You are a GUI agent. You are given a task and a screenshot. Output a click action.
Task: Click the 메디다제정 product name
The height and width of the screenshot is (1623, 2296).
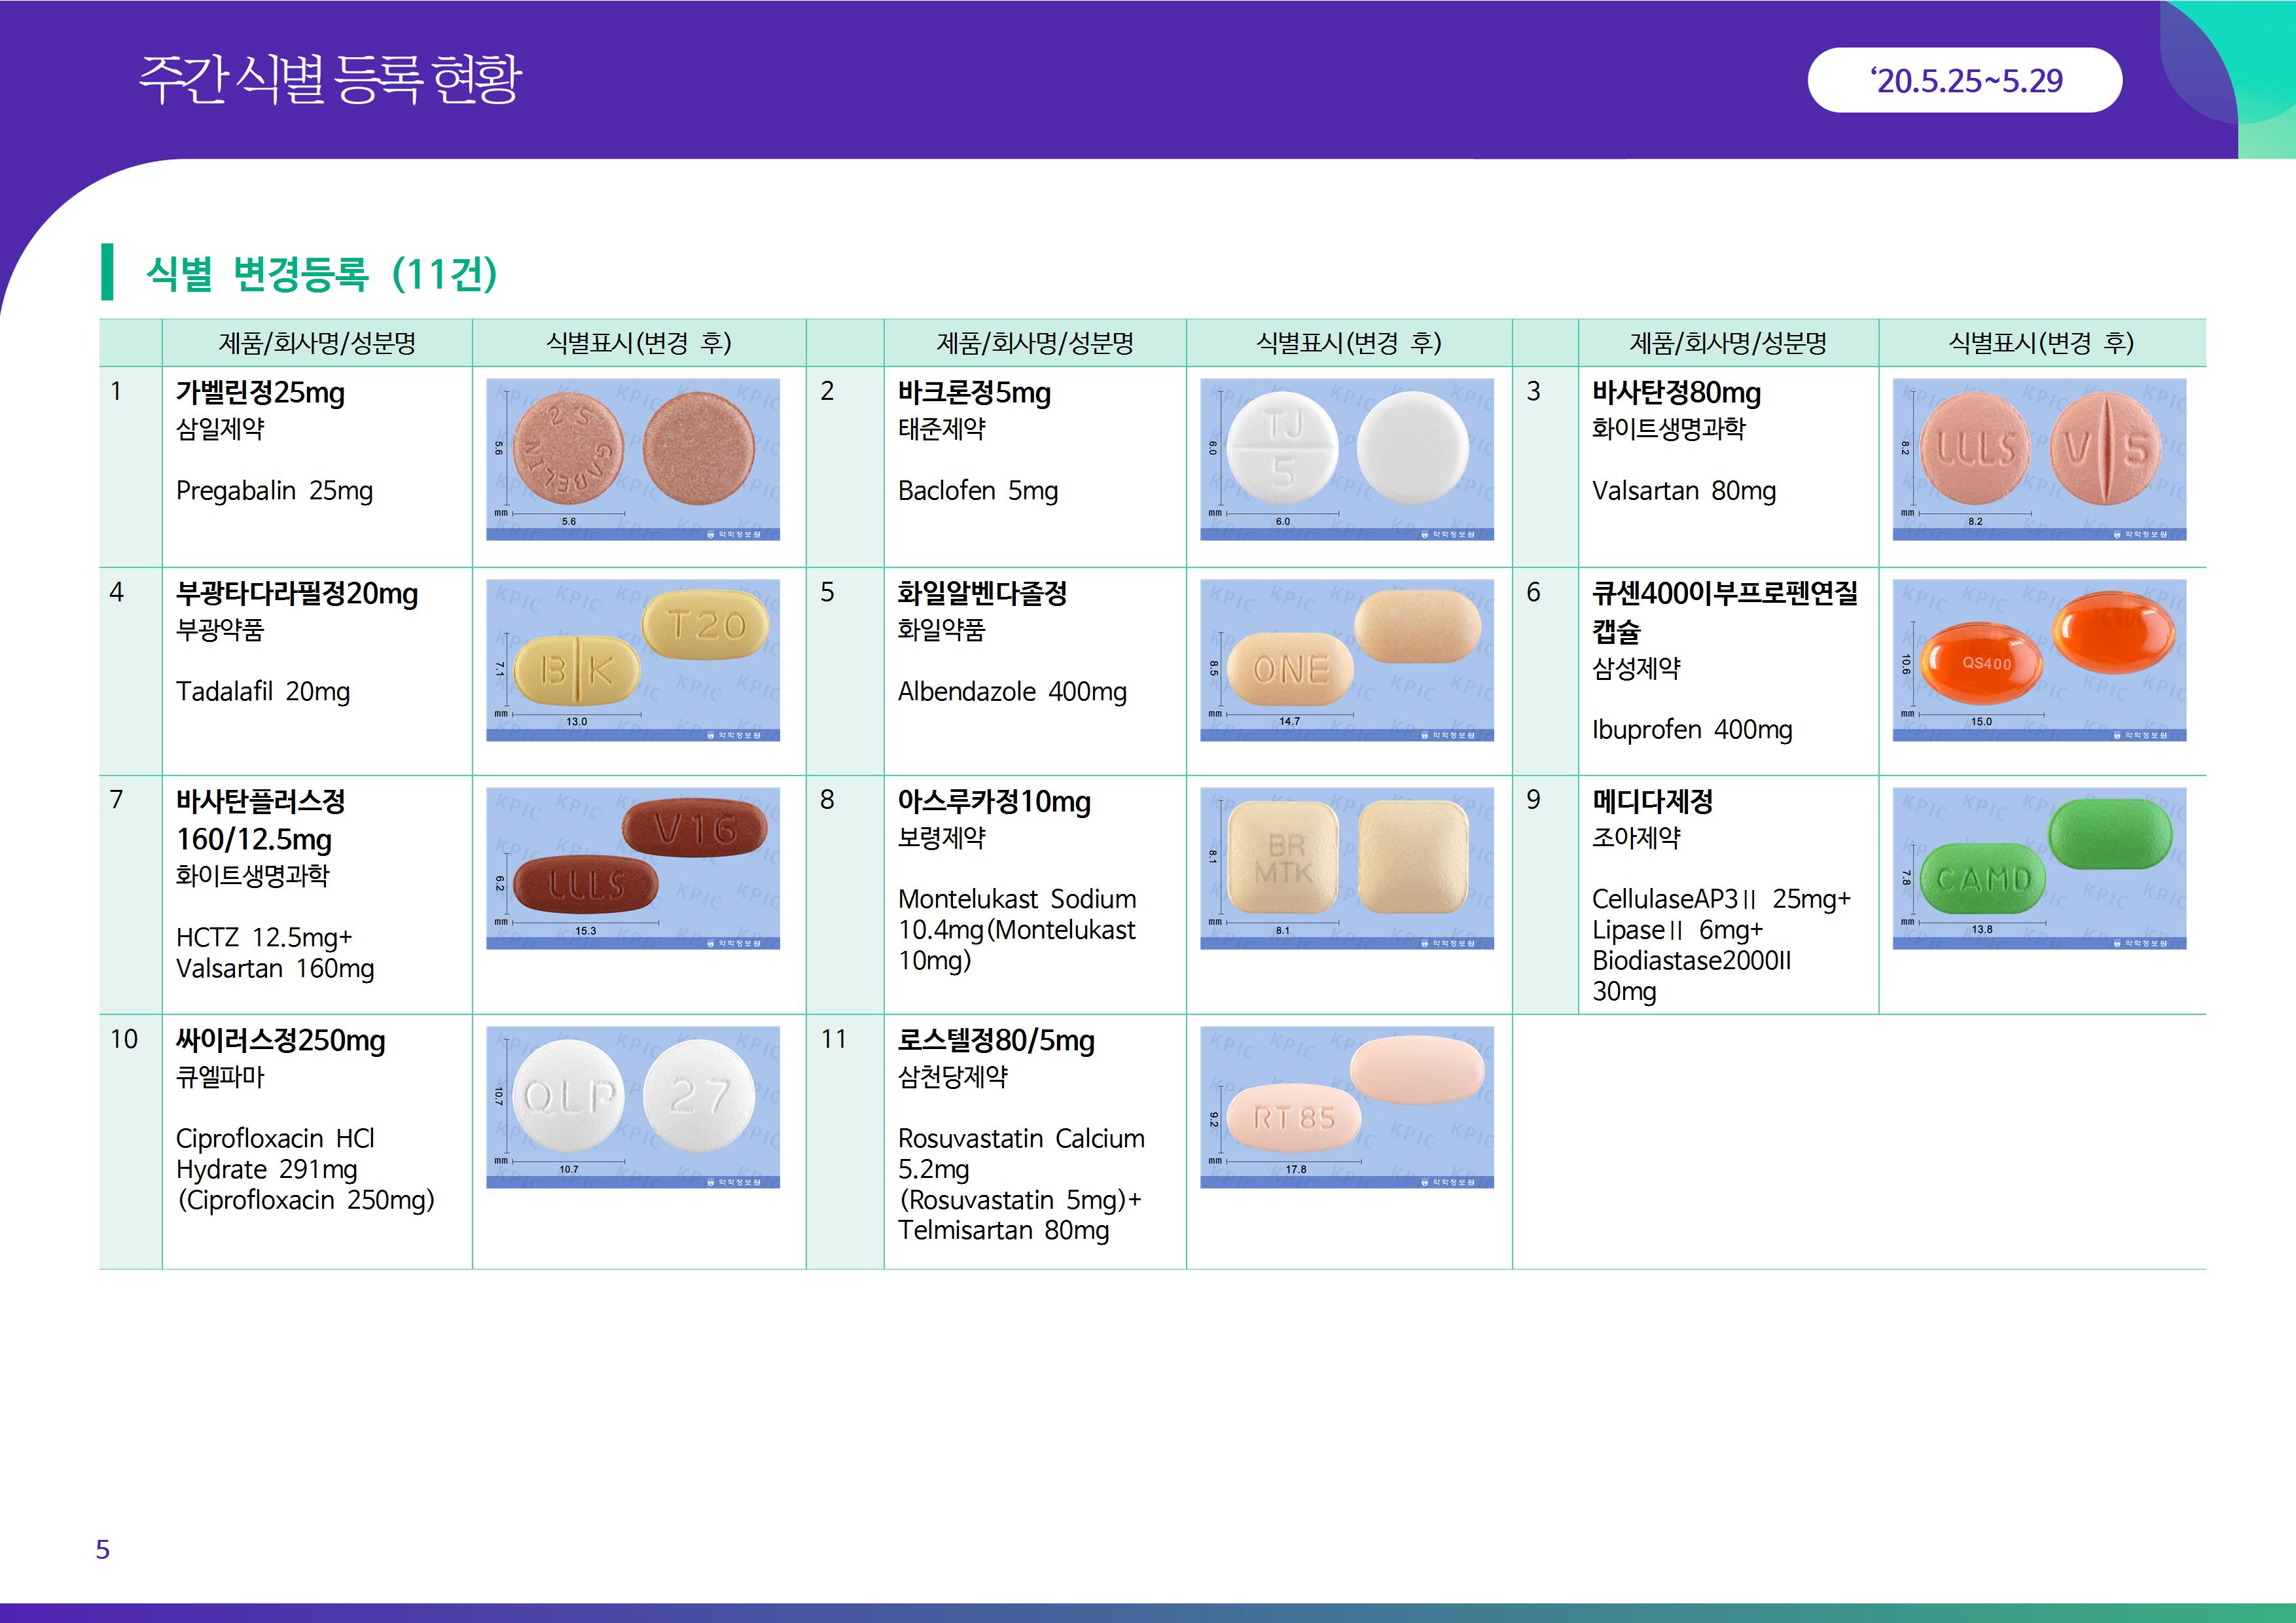(x=1652, y=801)
